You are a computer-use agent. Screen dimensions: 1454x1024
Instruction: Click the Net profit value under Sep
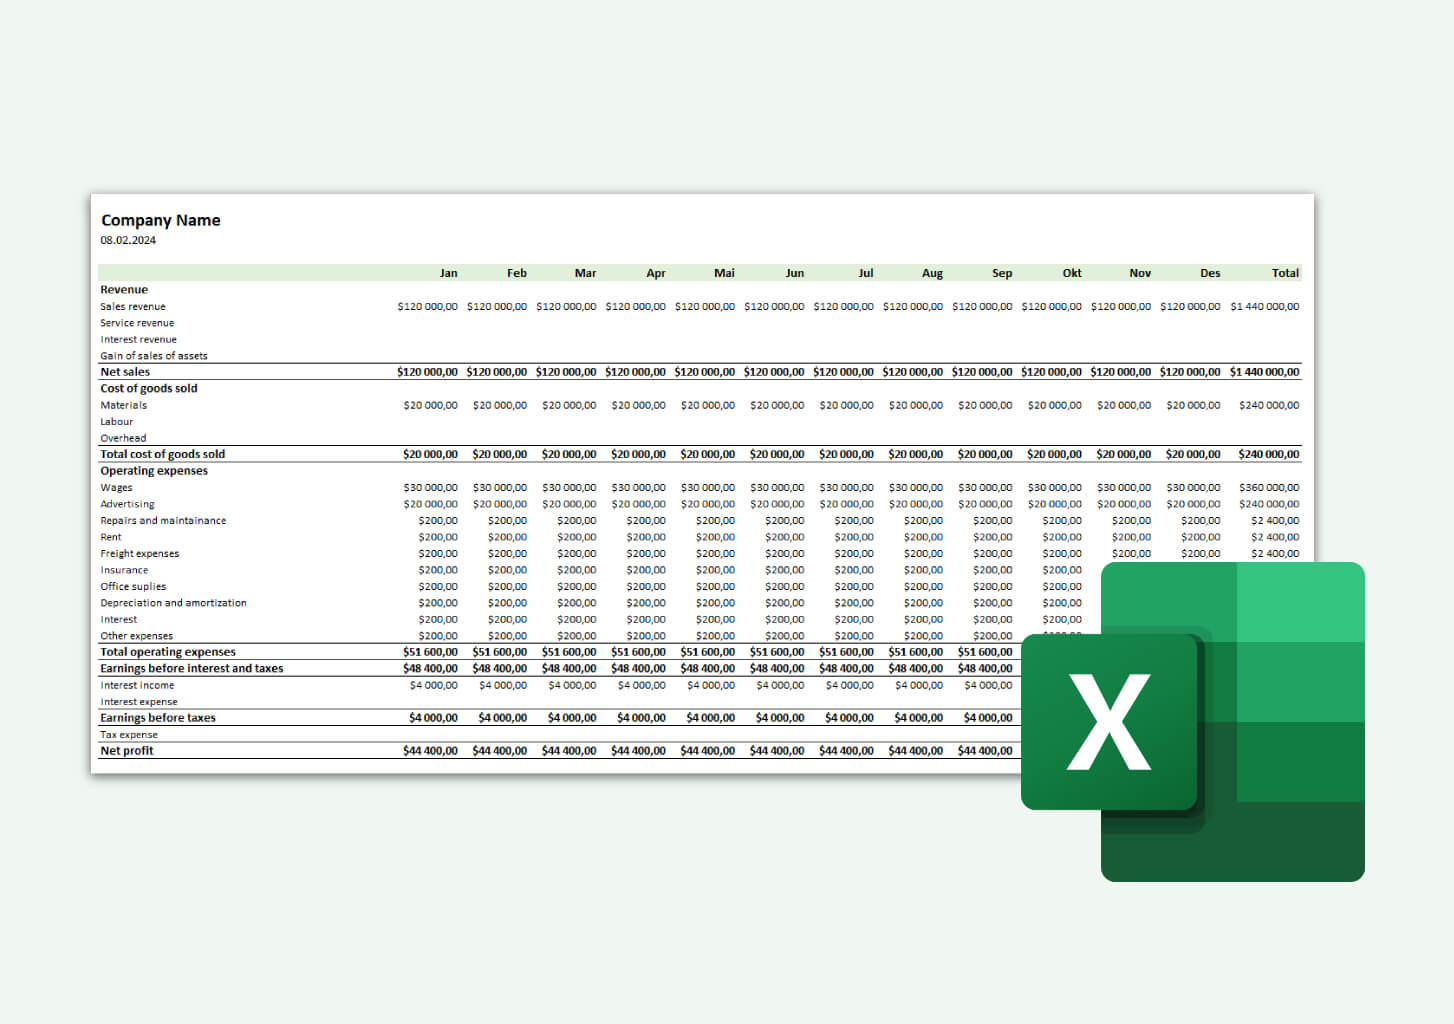pyautogui.click(x=985, y=750)
